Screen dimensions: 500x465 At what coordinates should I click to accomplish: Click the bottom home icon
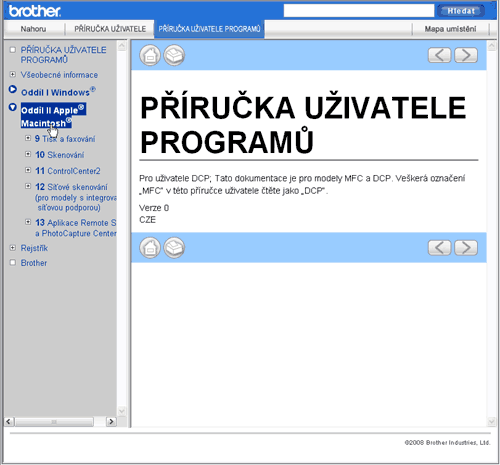150,248
